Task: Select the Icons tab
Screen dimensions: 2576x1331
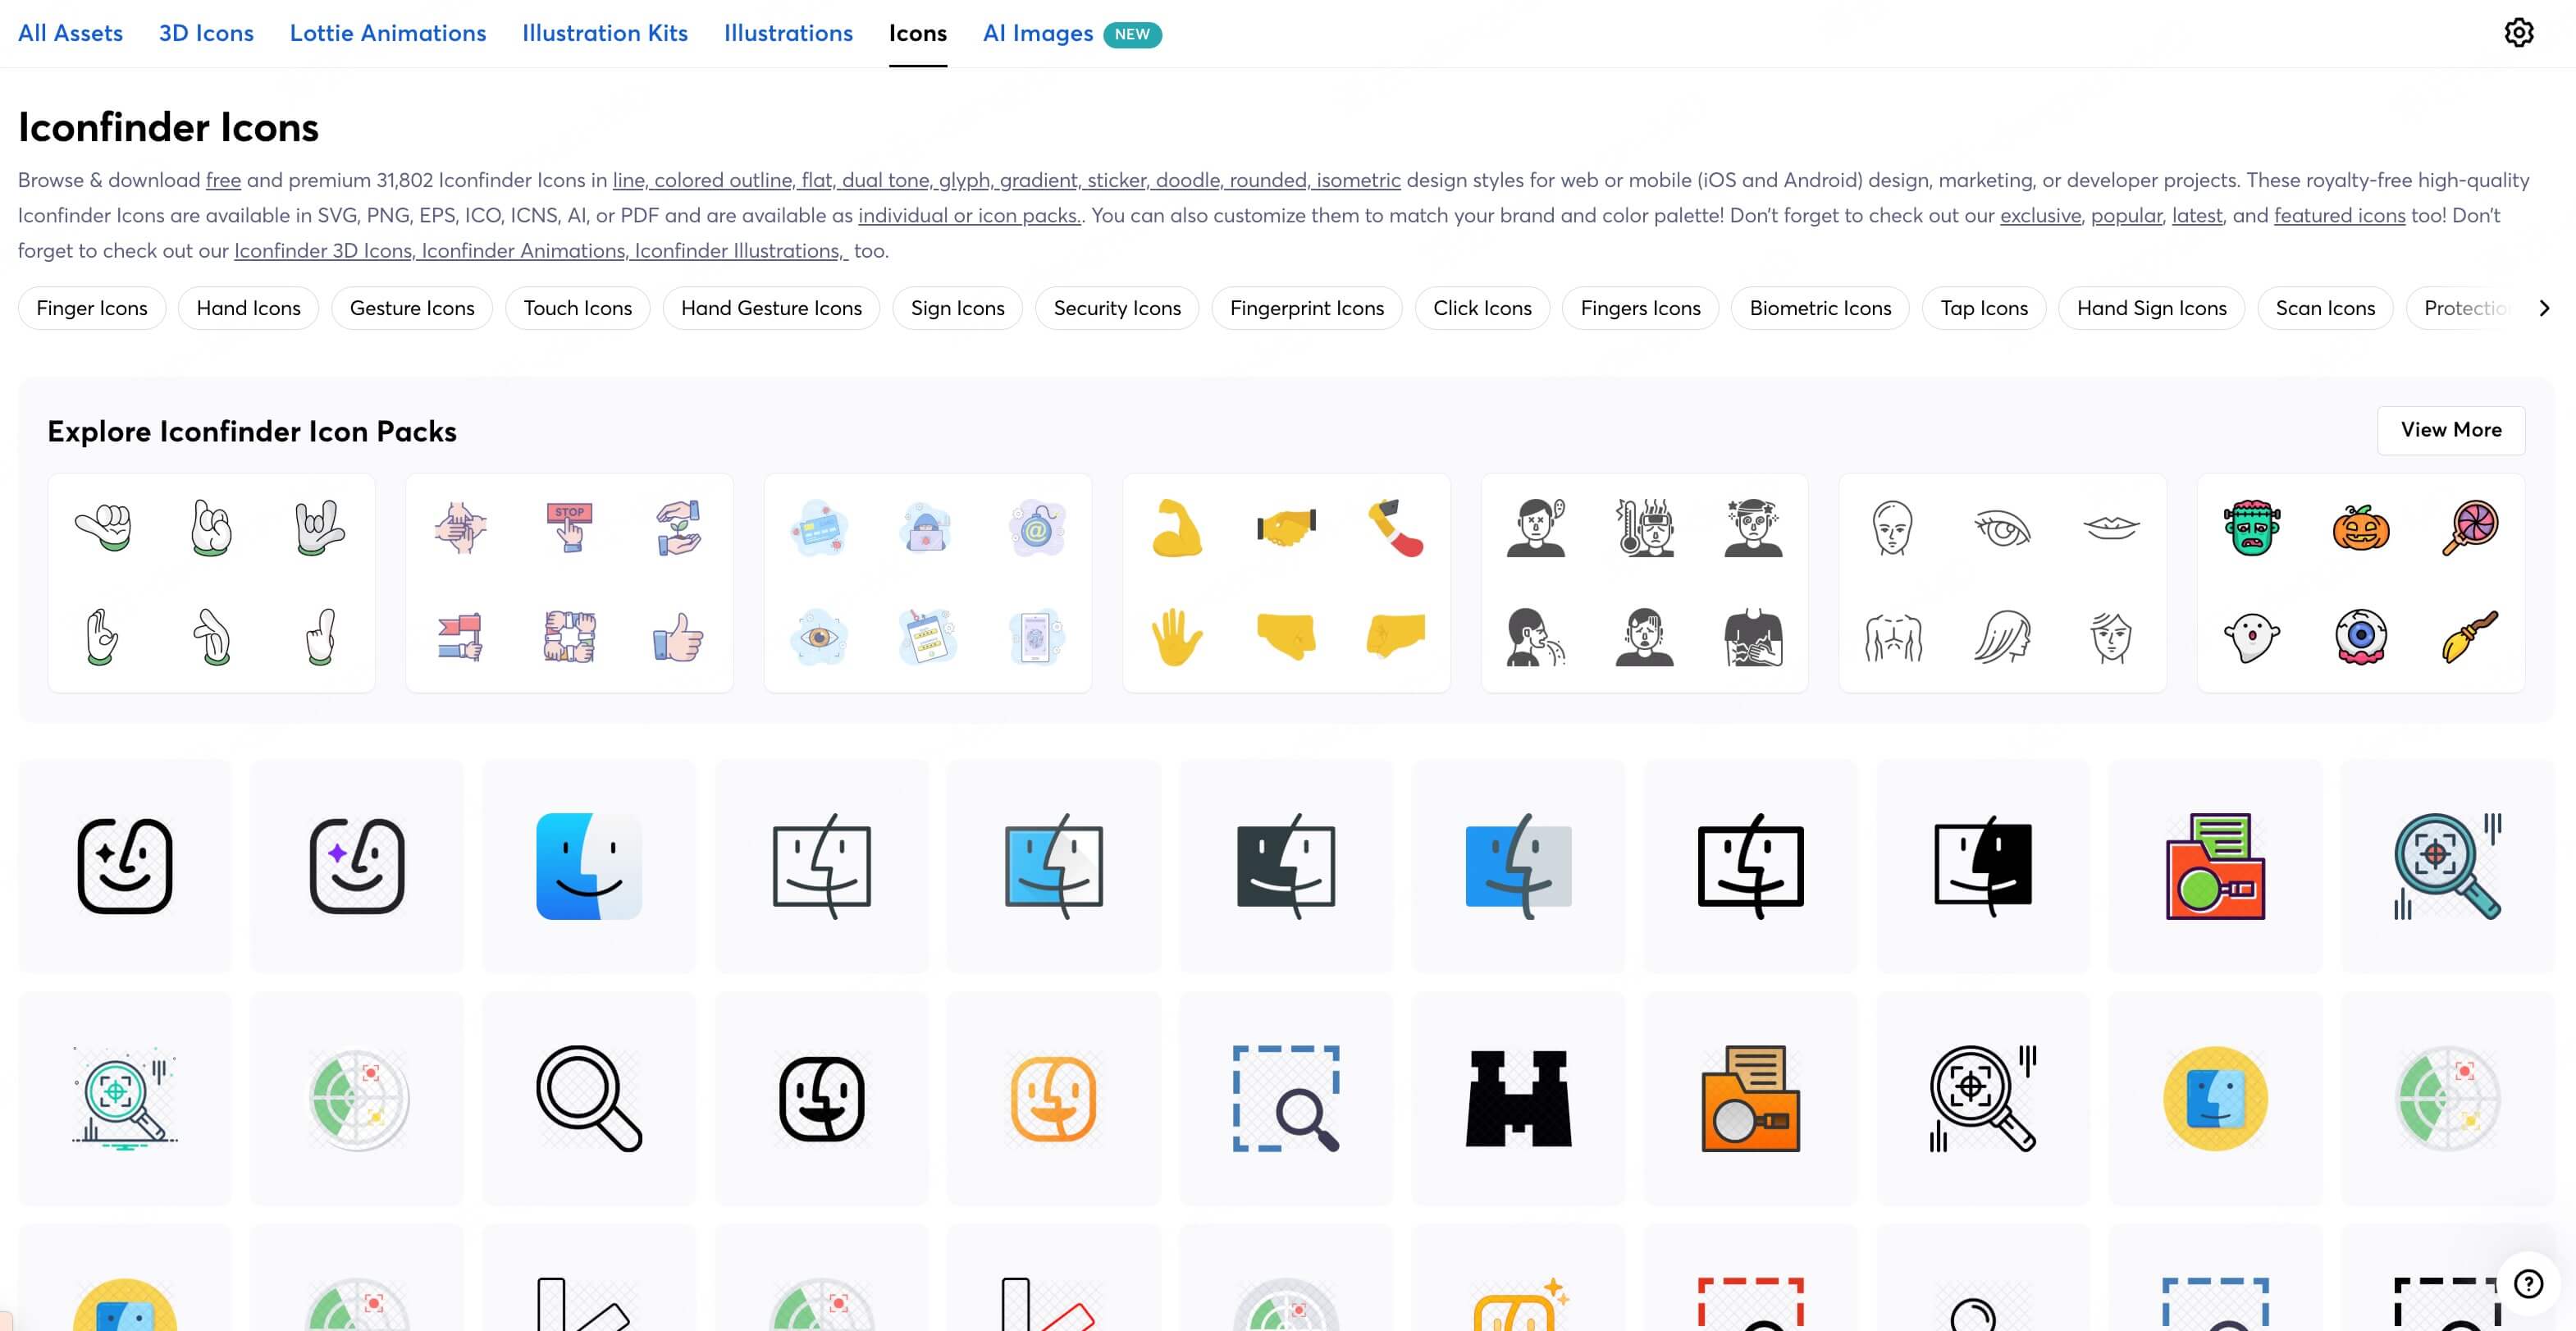Action: pos(917,33)
